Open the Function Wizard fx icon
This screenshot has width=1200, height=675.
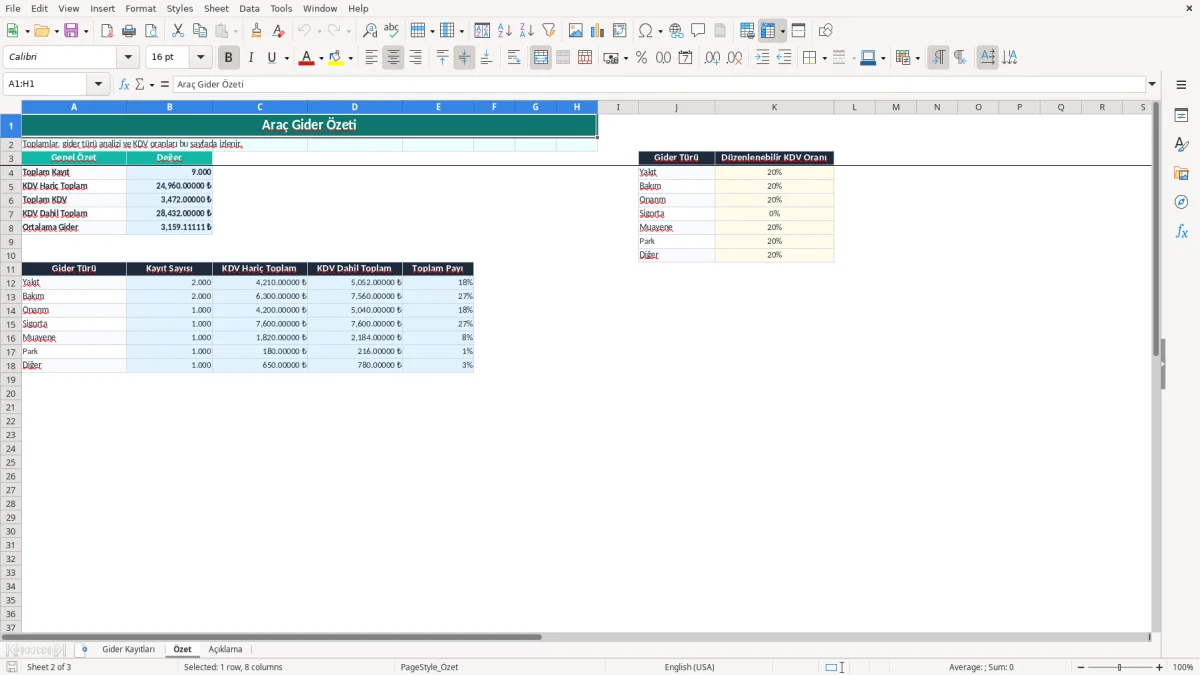(124, 85)
